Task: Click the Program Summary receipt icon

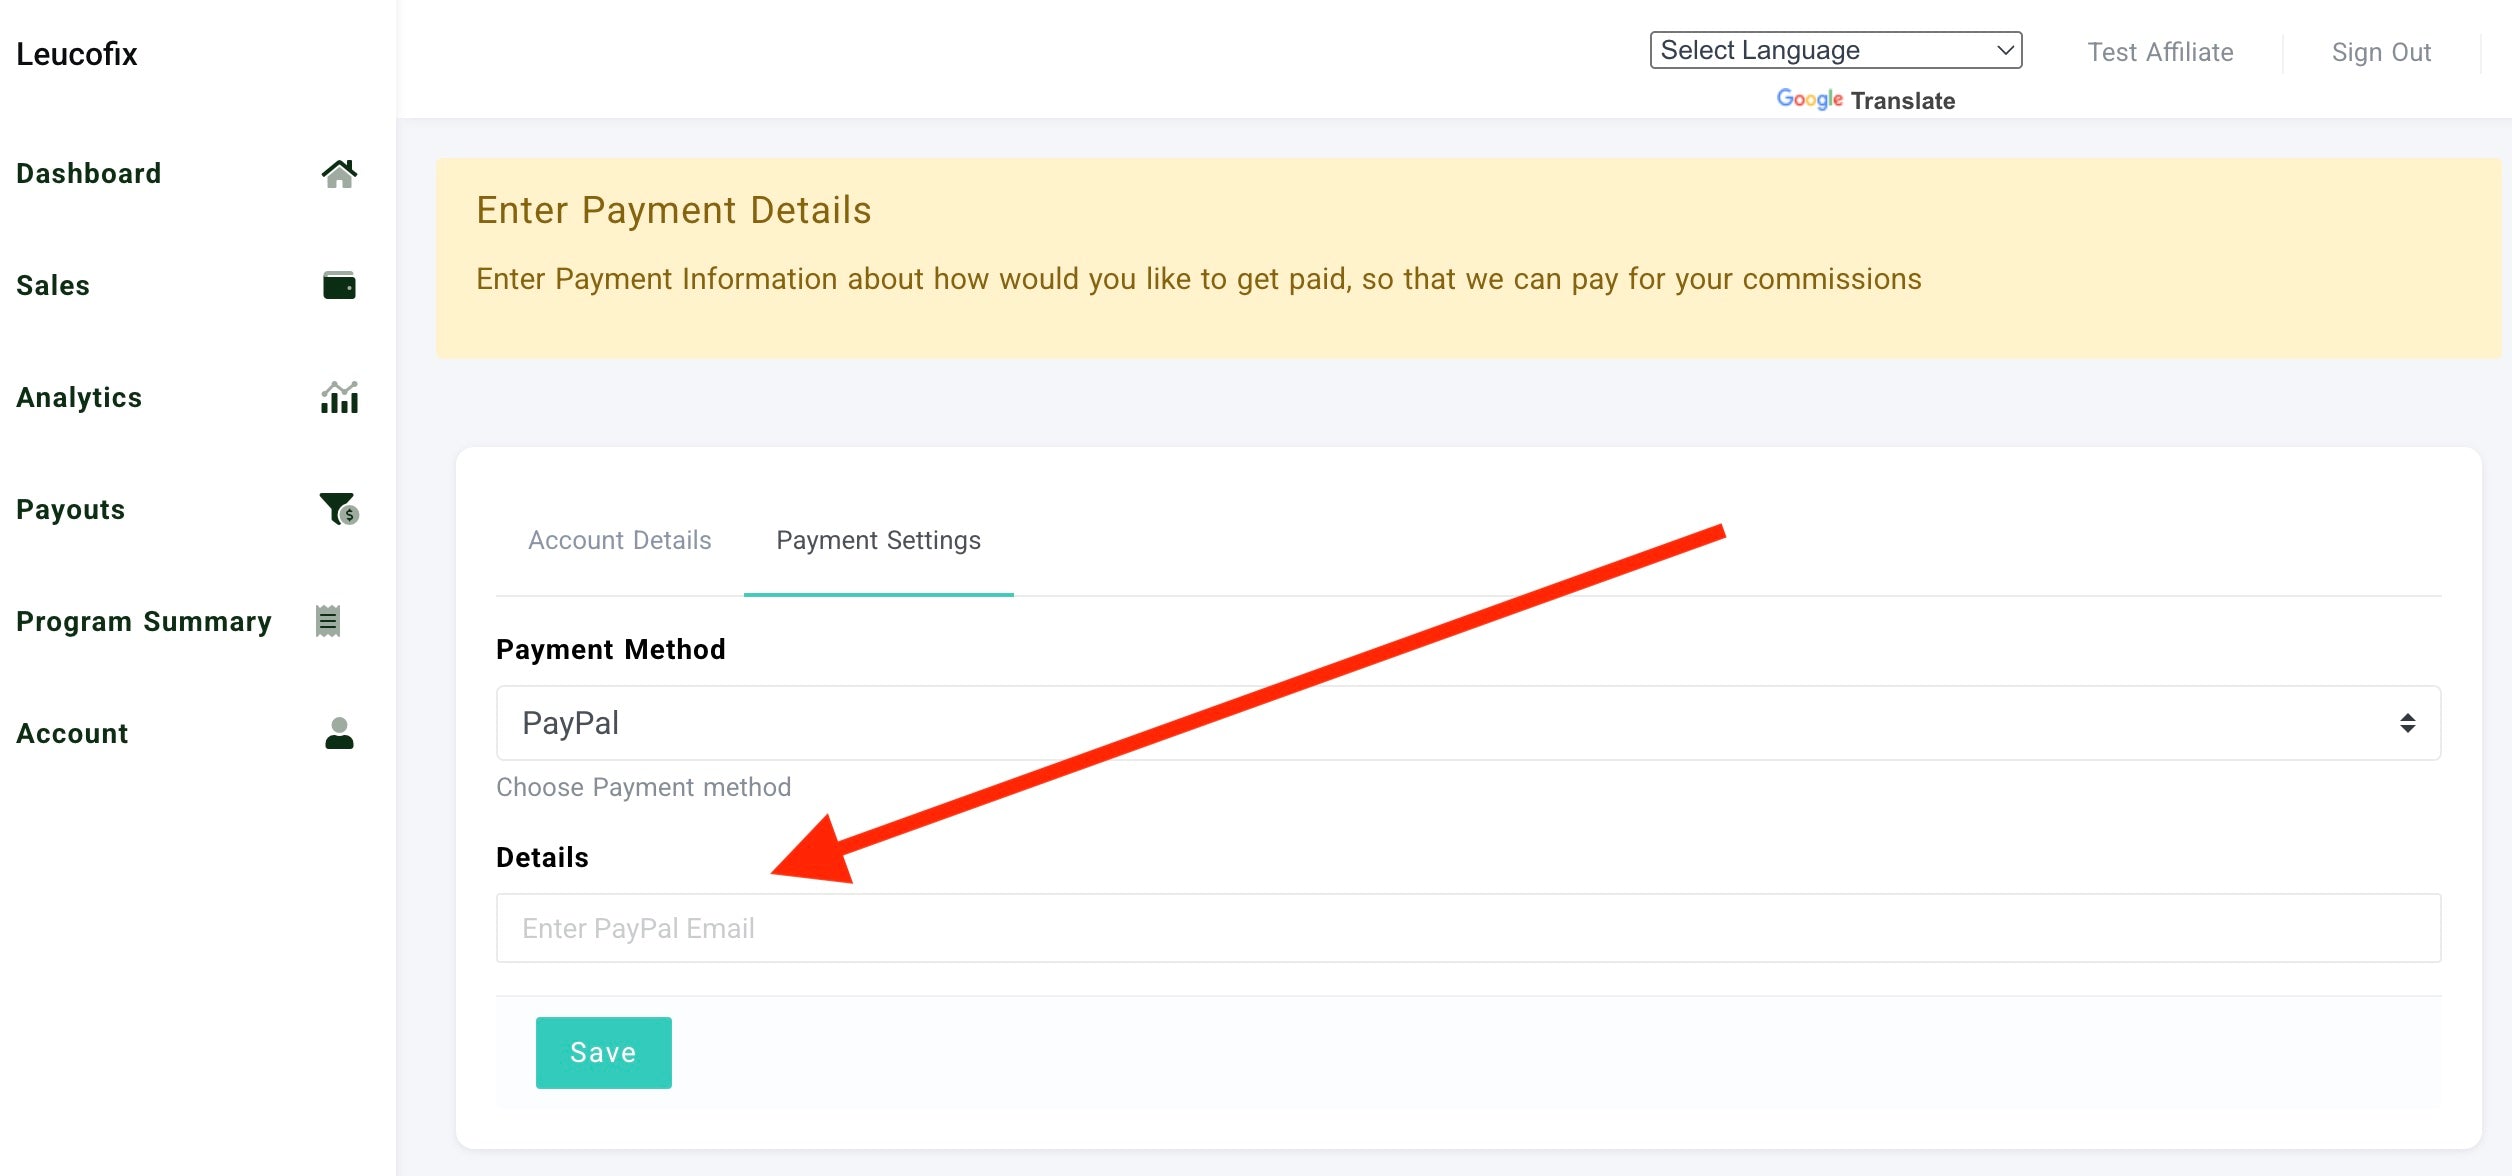Action: (328, 621)
